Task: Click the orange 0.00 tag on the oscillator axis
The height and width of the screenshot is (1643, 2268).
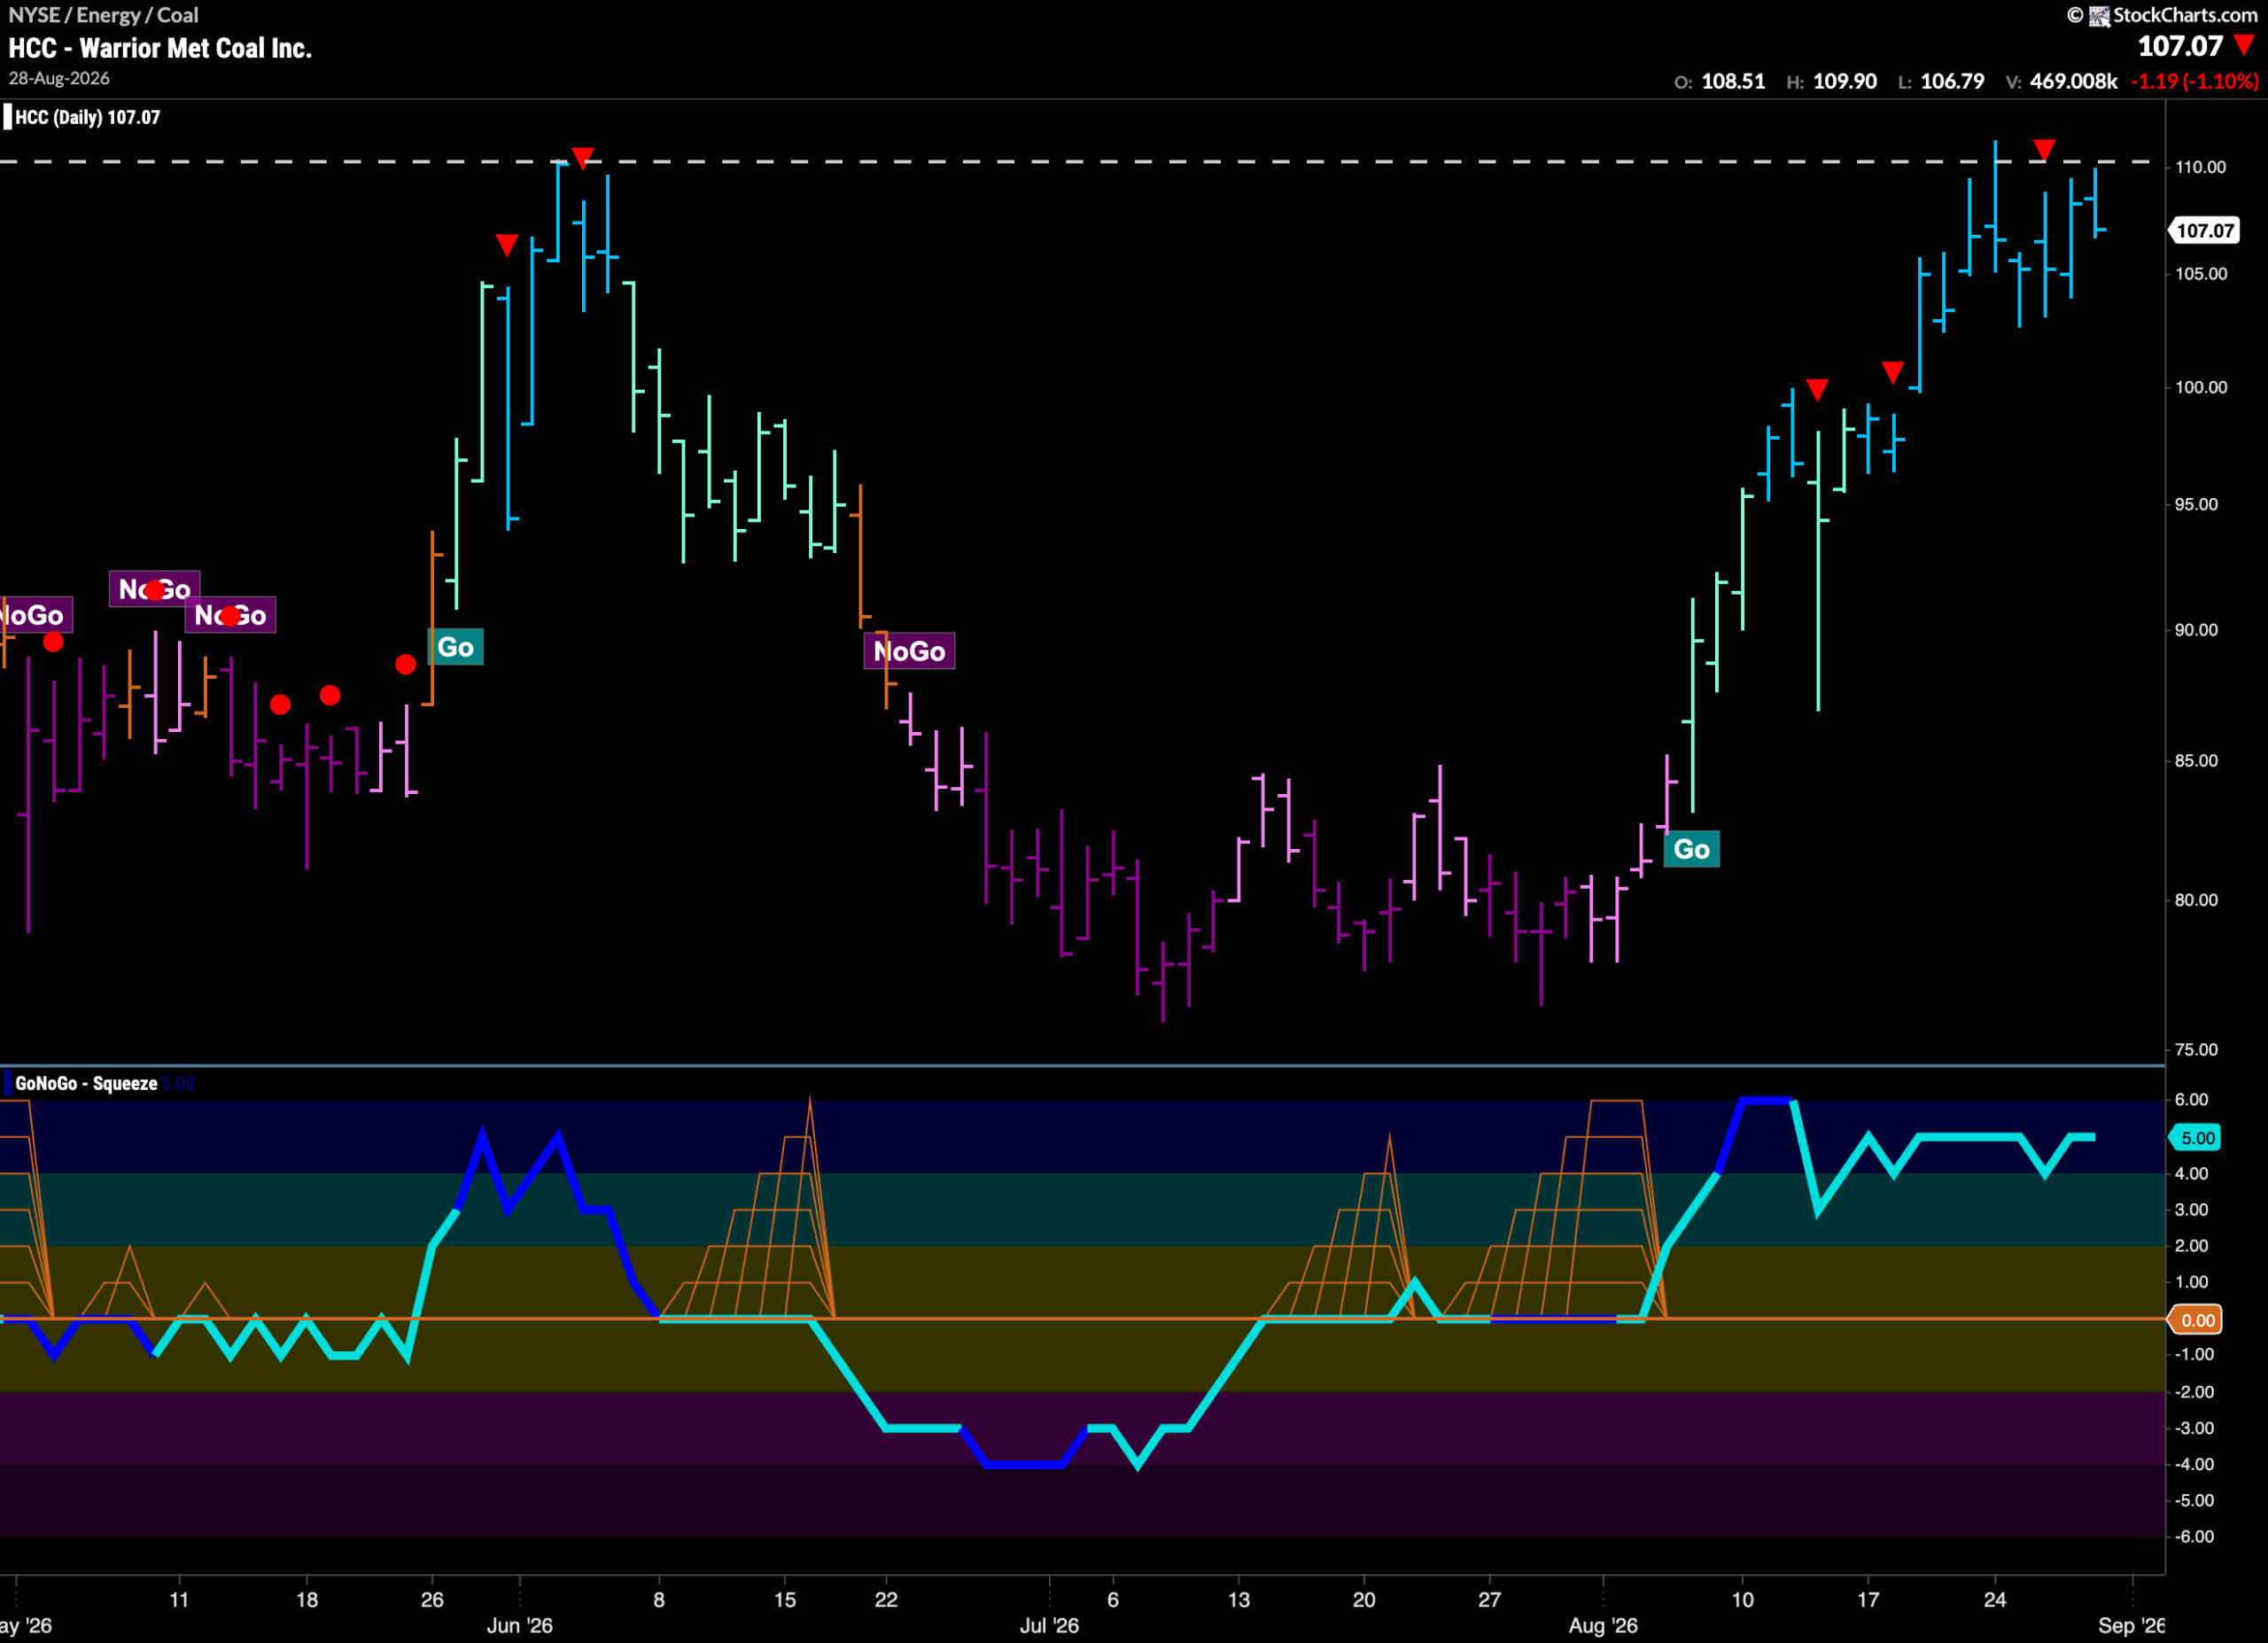Action: (2196, 1320)
